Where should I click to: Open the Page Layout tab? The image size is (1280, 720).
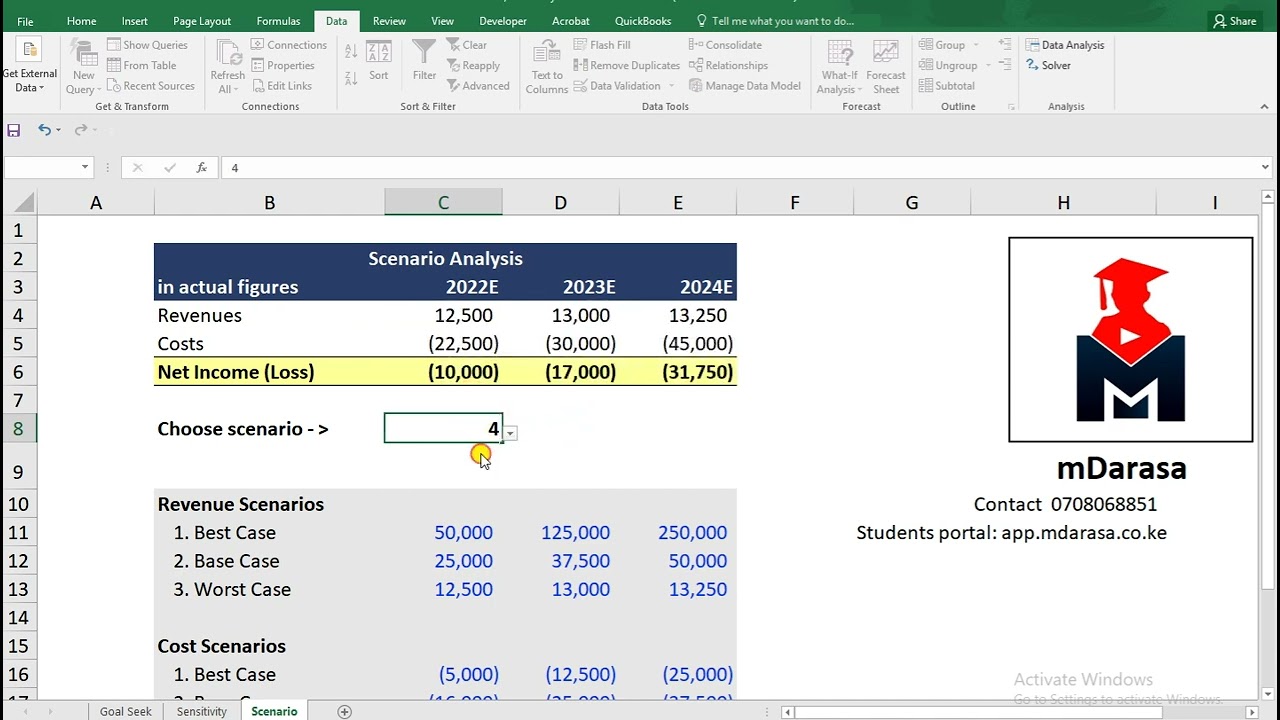[x=202, y=21]
